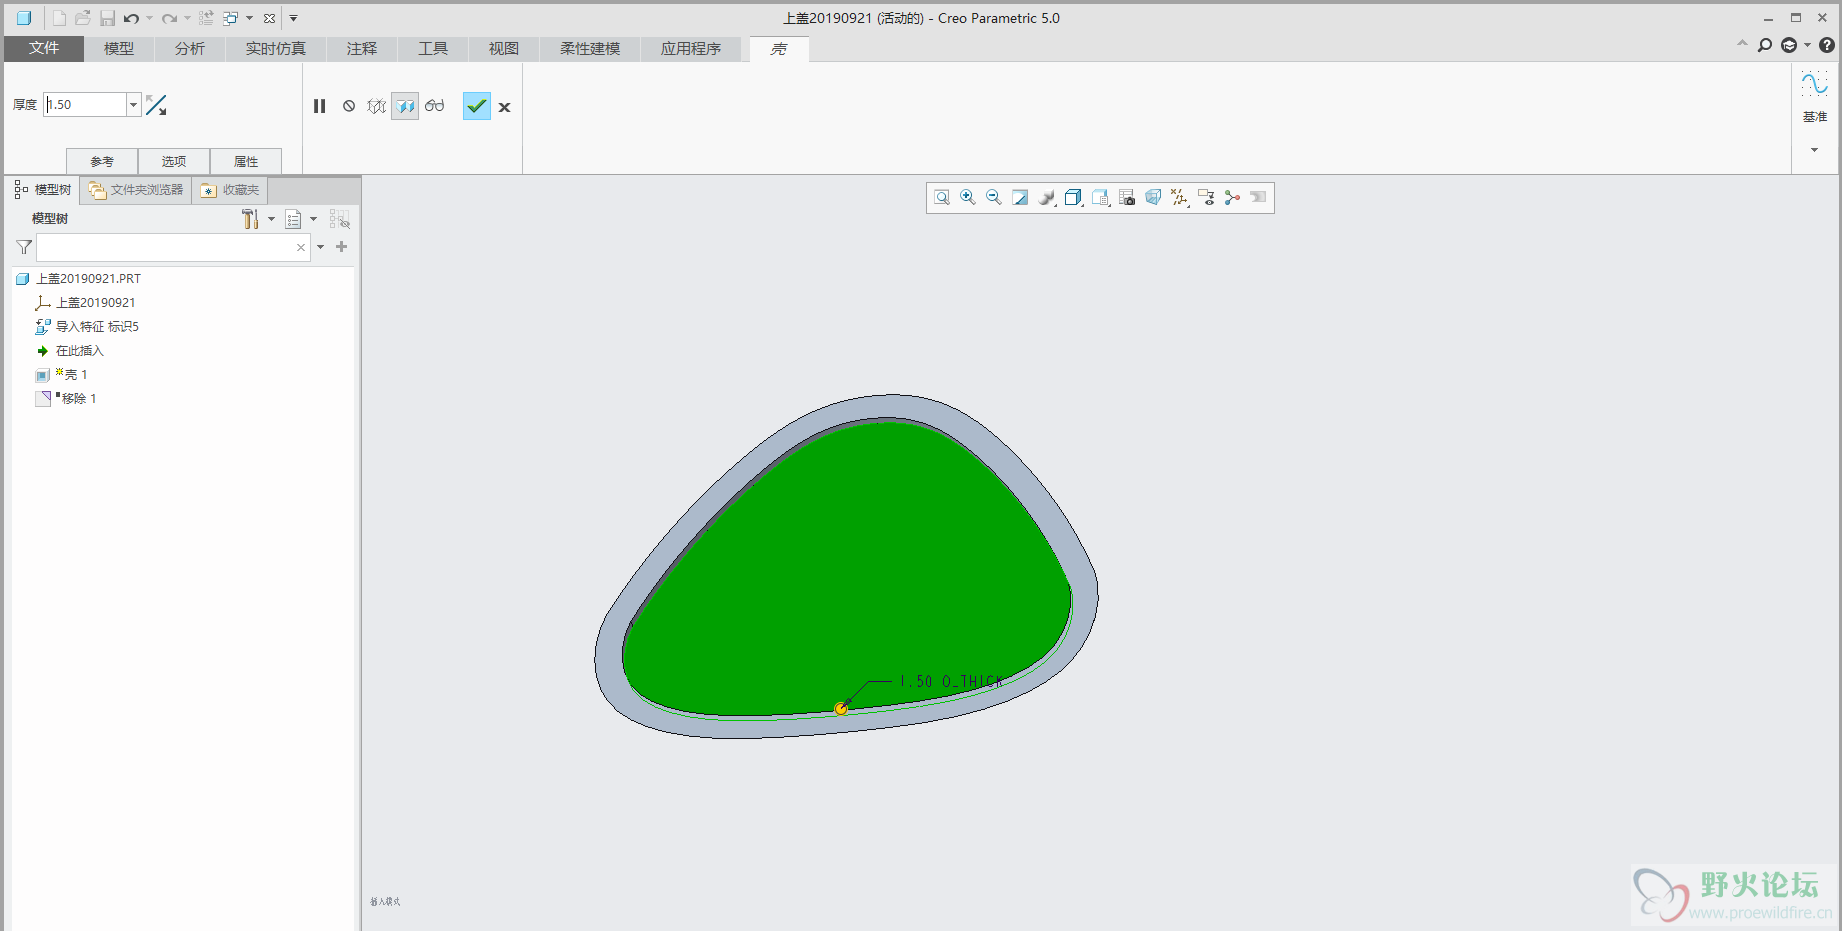The width and height of the screenshot is (1842, 931).
Task: Open the 参考 panel
Action: (x=102, y=161)
